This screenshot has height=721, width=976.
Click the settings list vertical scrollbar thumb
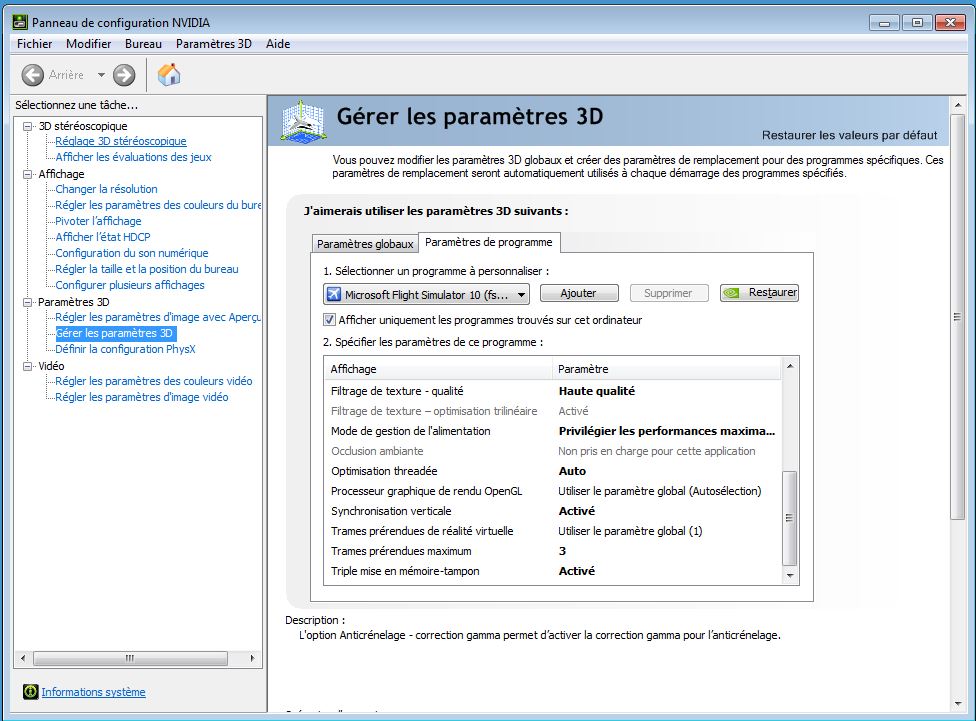(789, 518)
